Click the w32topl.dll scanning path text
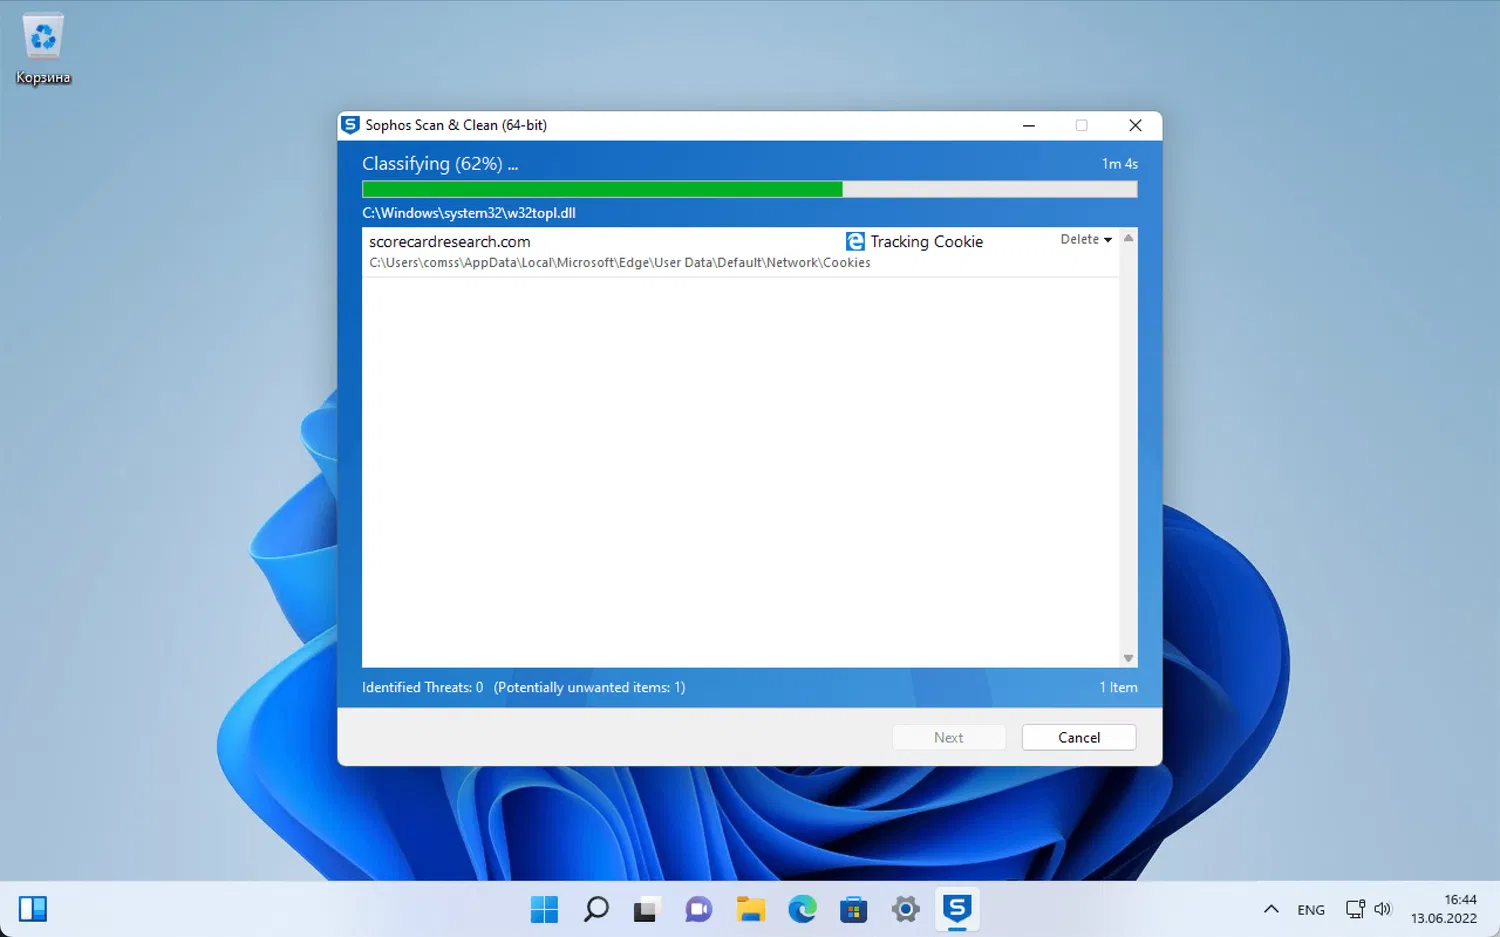The width and height of the screenshot is (1500, 937). [x=469, y=213]
